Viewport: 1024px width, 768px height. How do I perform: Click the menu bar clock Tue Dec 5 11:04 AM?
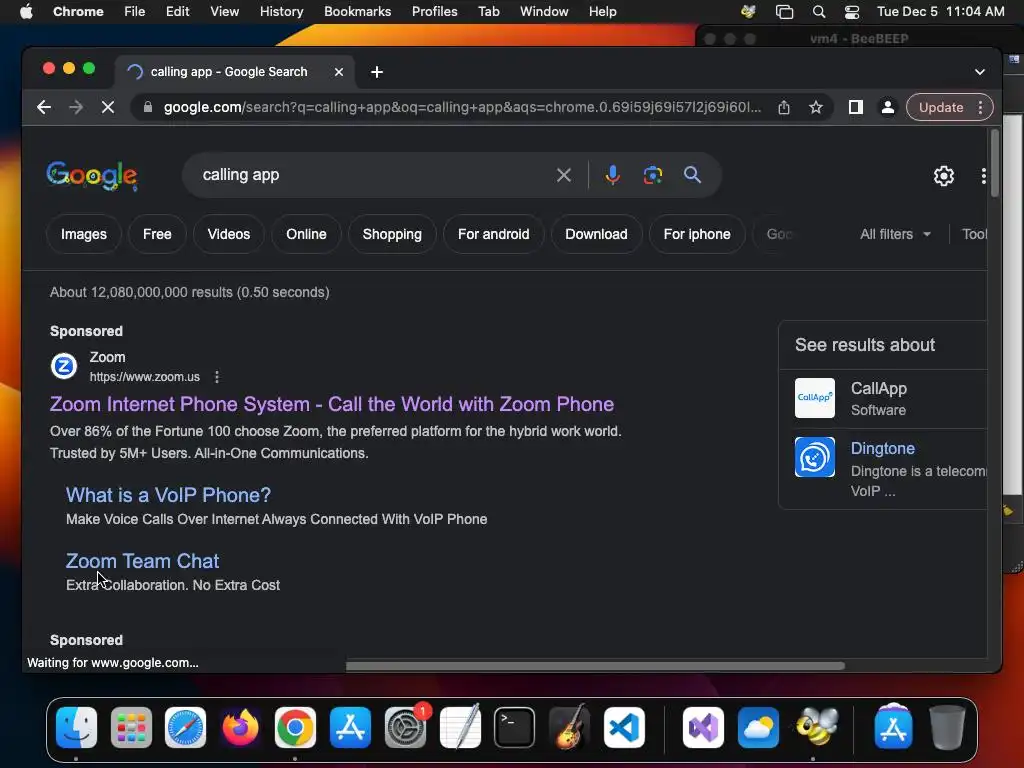[x=940, y=12]
